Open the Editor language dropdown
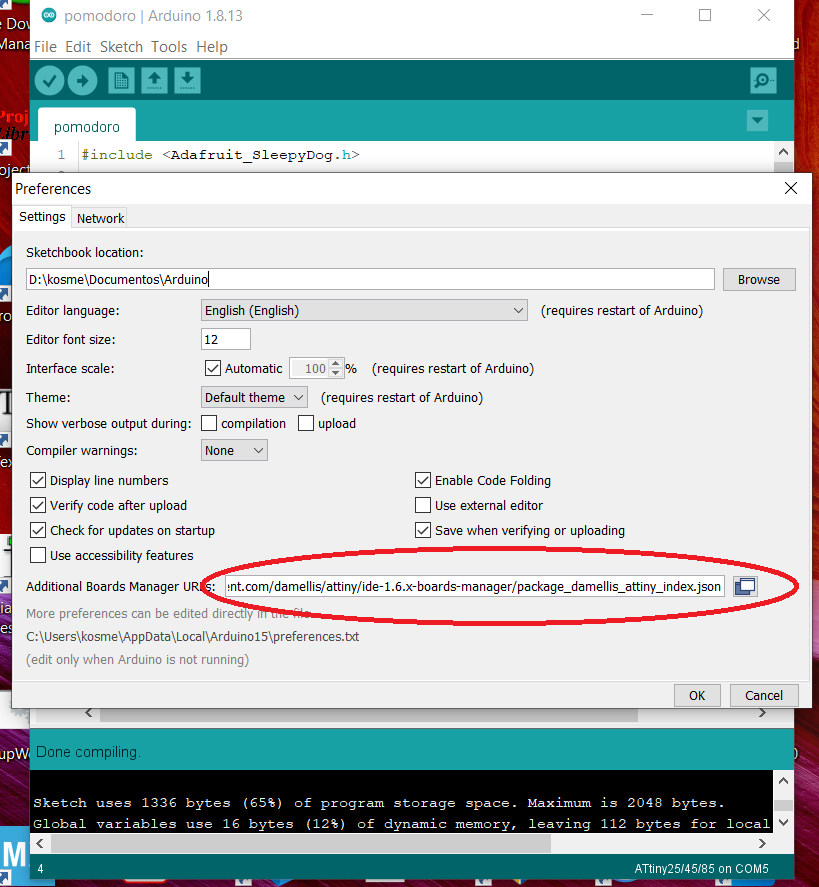Image resolution: width=819 pixels, height=887 pixels. 364,311
